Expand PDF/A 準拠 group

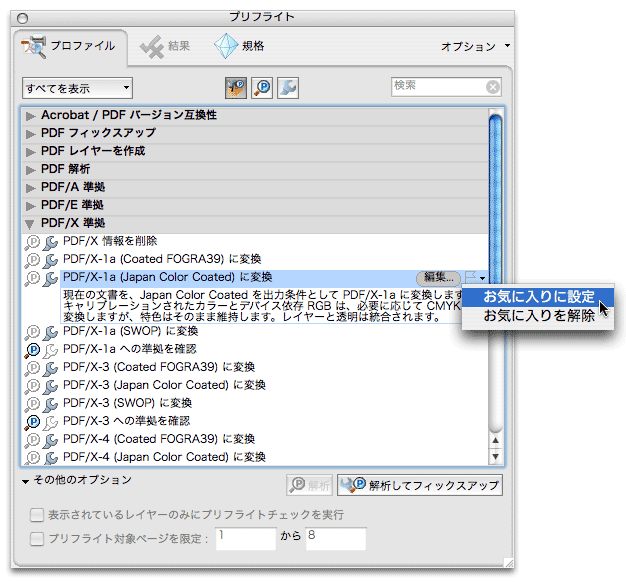coord(30,188)
